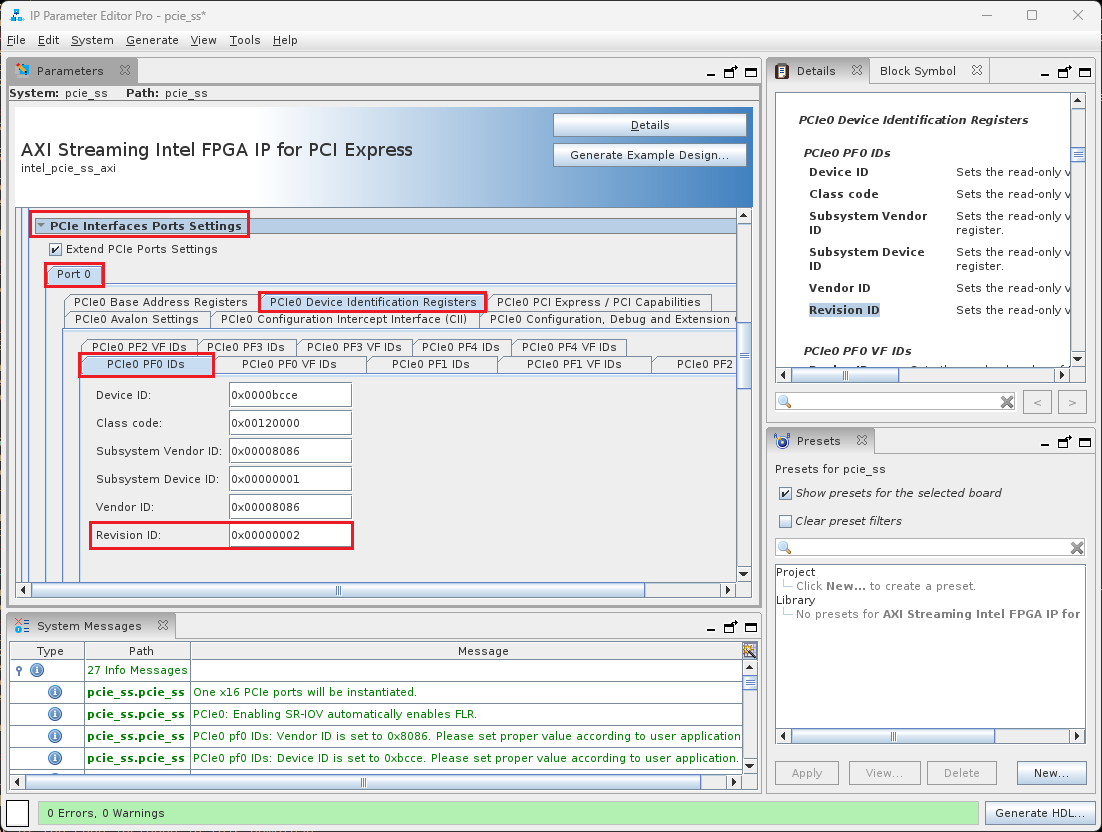The width and height of the screenshot is (1102, 832).
Task: Collapse PCIe Interfaces Ports Settings section
Action: (41, 226)
